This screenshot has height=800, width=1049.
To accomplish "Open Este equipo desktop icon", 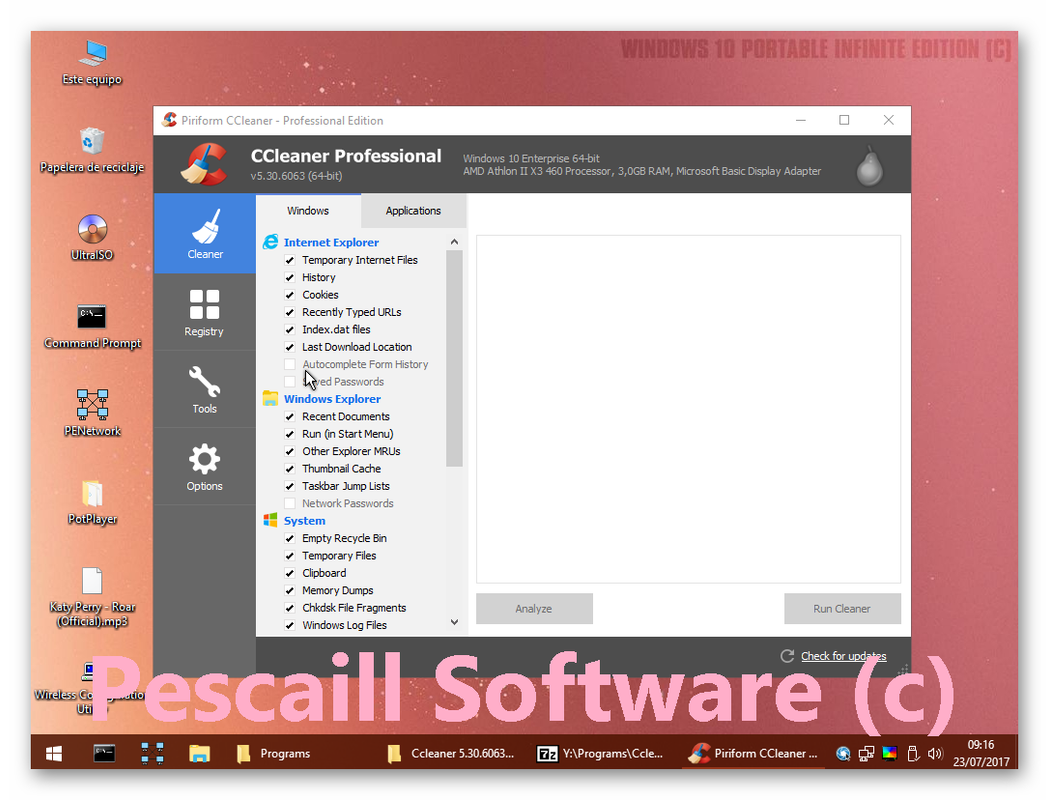I will click(92, 63).
